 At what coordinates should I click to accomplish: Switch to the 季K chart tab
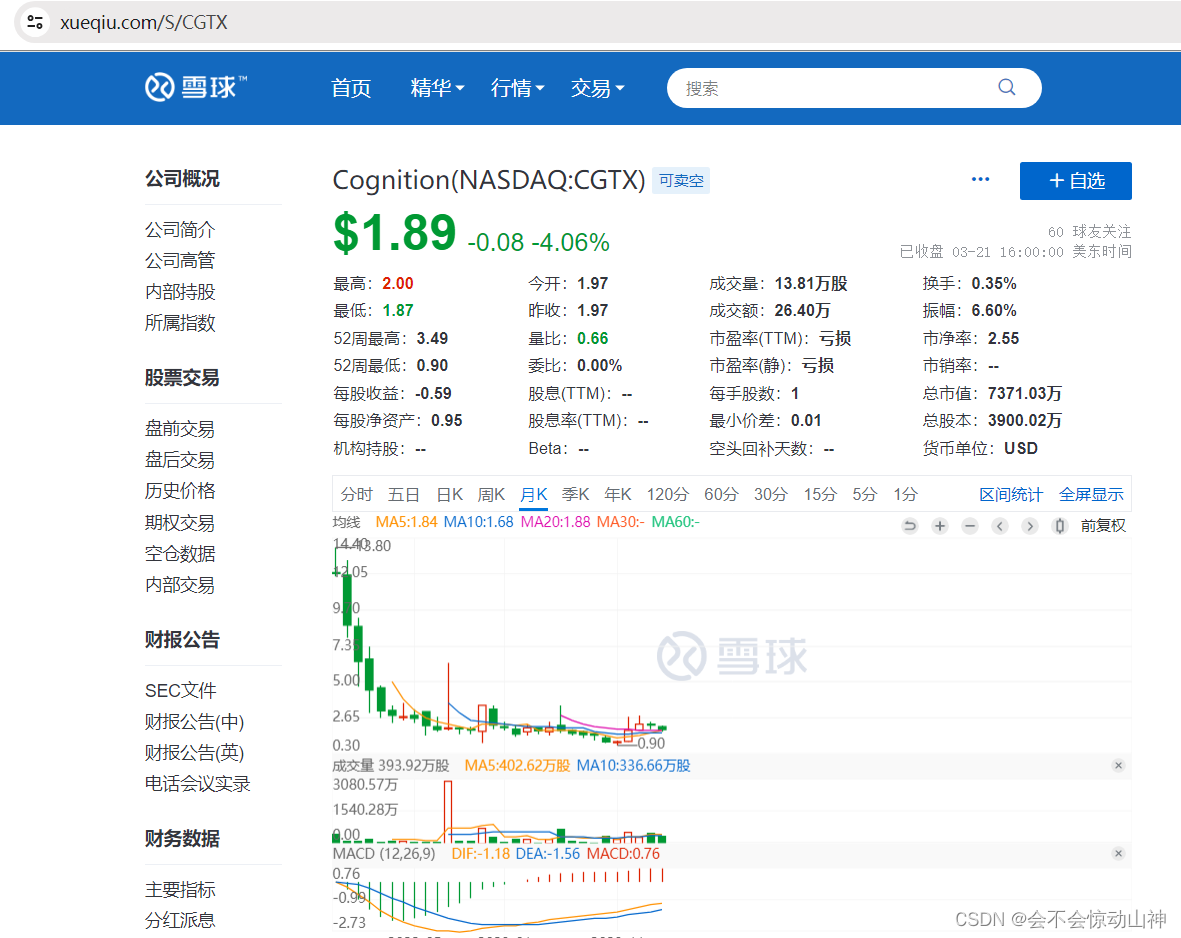[x=575, y=494]
